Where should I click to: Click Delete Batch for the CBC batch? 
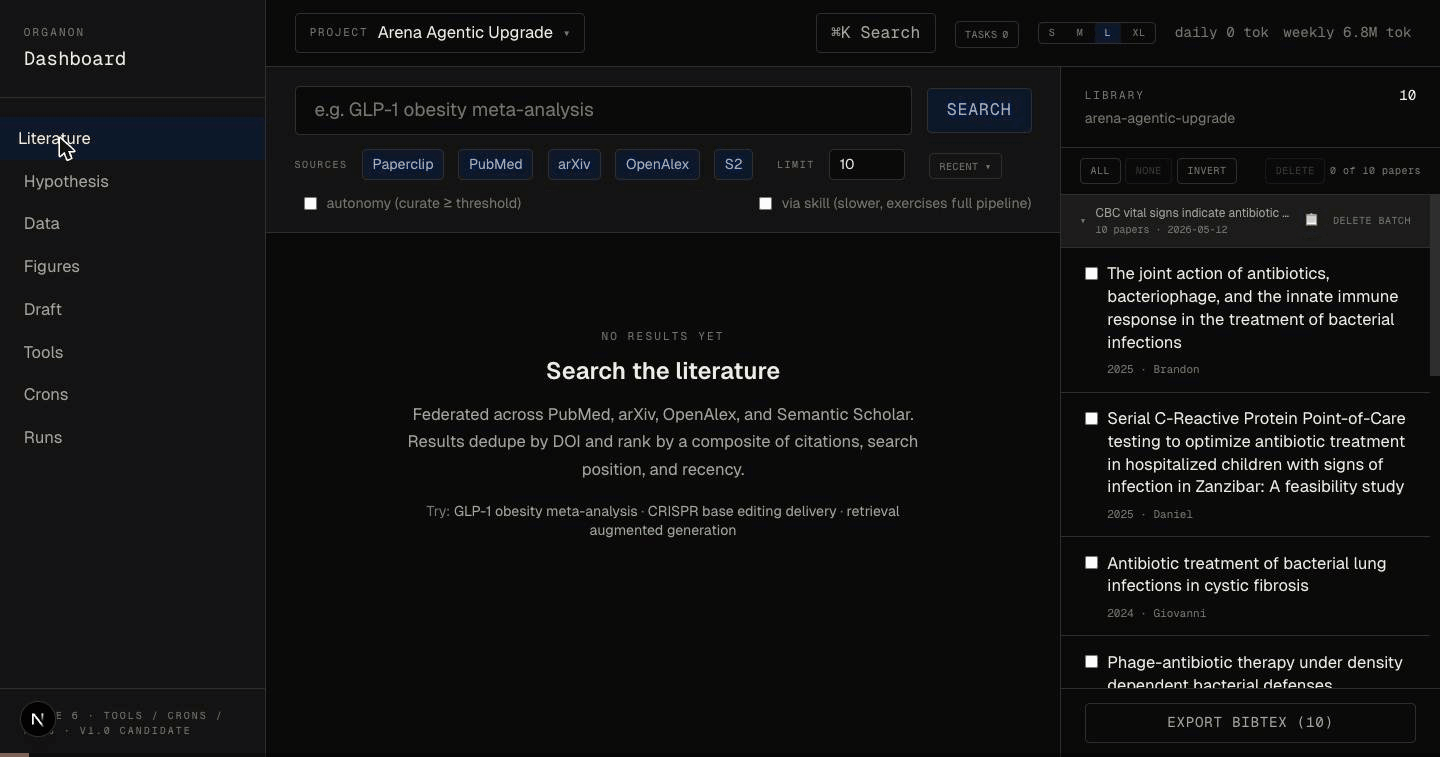tap(1372, 220)
